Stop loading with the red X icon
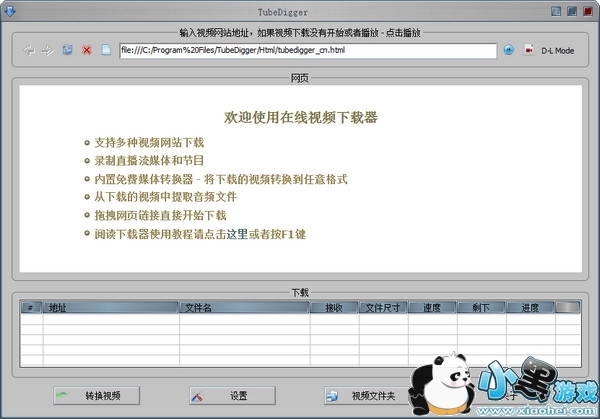The height and width of the screenshot is (419, 600). pyautogui.click(x=87, y=50)
